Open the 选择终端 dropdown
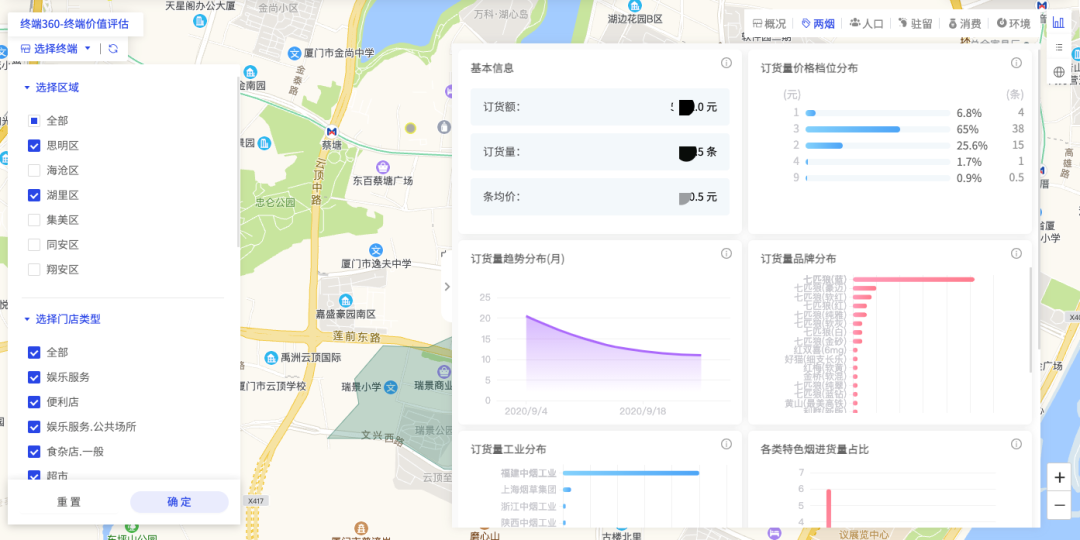Image resolution: width=1080 pixels, height=540 pixels. pos(59,48)
